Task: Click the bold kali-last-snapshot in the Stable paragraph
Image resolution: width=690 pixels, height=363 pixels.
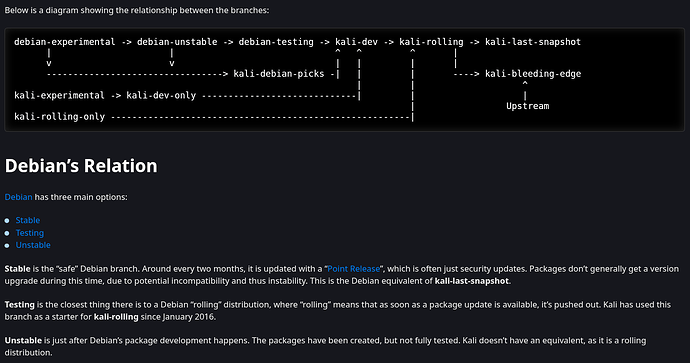Action: pyautogui.click(x=472, y=281)
